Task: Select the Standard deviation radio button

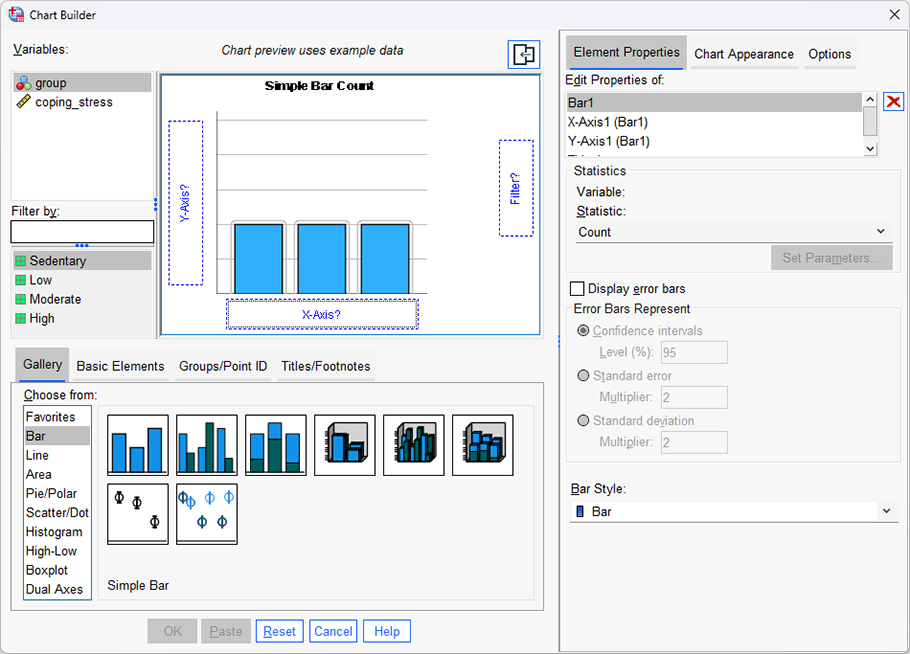Action: pos(583,420)
